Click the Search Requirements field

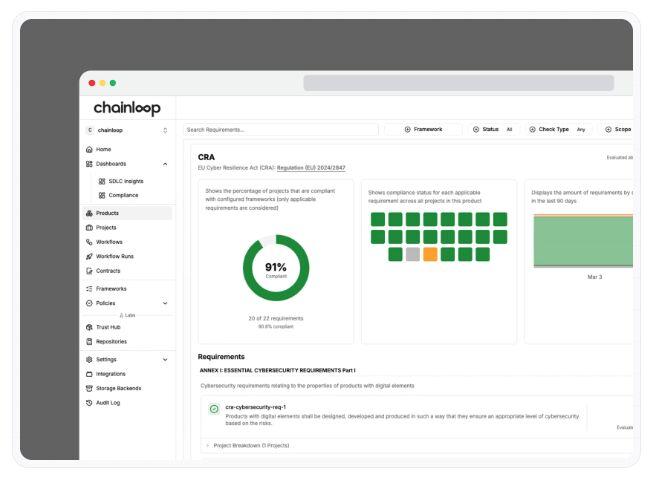tap(281, 130)
